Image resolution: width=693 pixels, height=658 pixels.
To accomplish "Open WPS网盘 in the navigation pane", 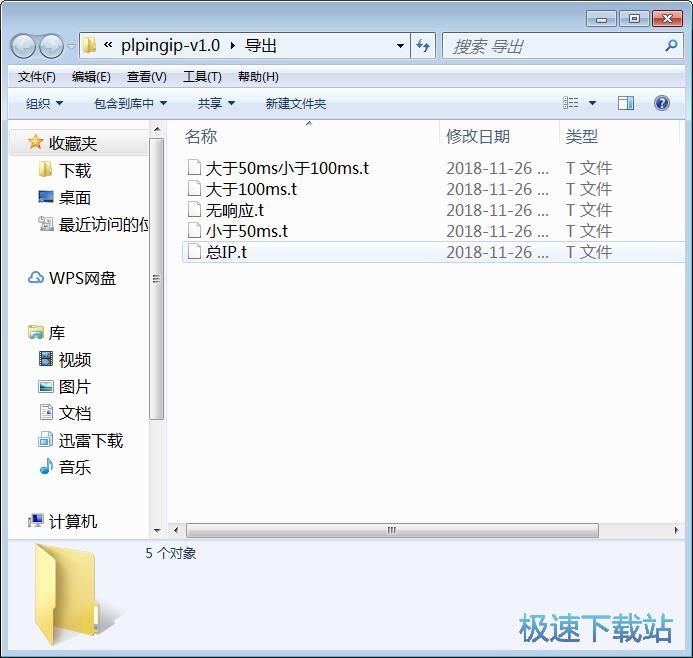I will [x=83, y=278].
